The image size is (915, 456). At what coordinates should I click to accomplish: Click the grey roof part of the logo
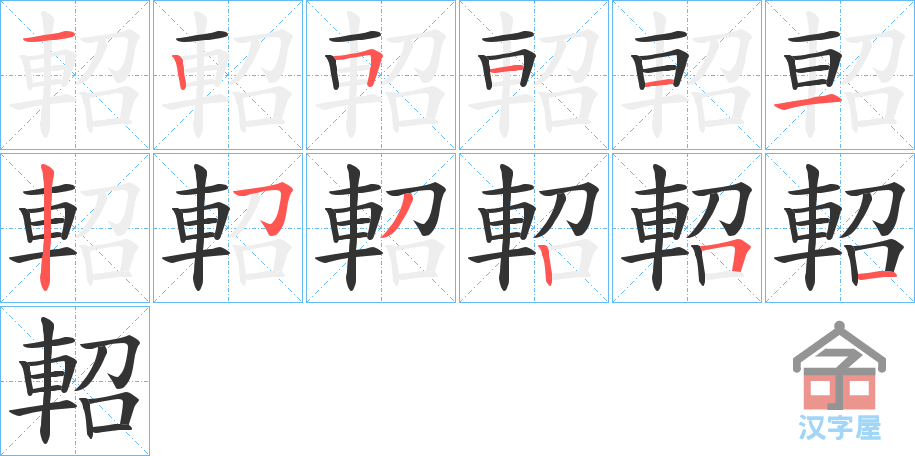click(x=839, y=346)
